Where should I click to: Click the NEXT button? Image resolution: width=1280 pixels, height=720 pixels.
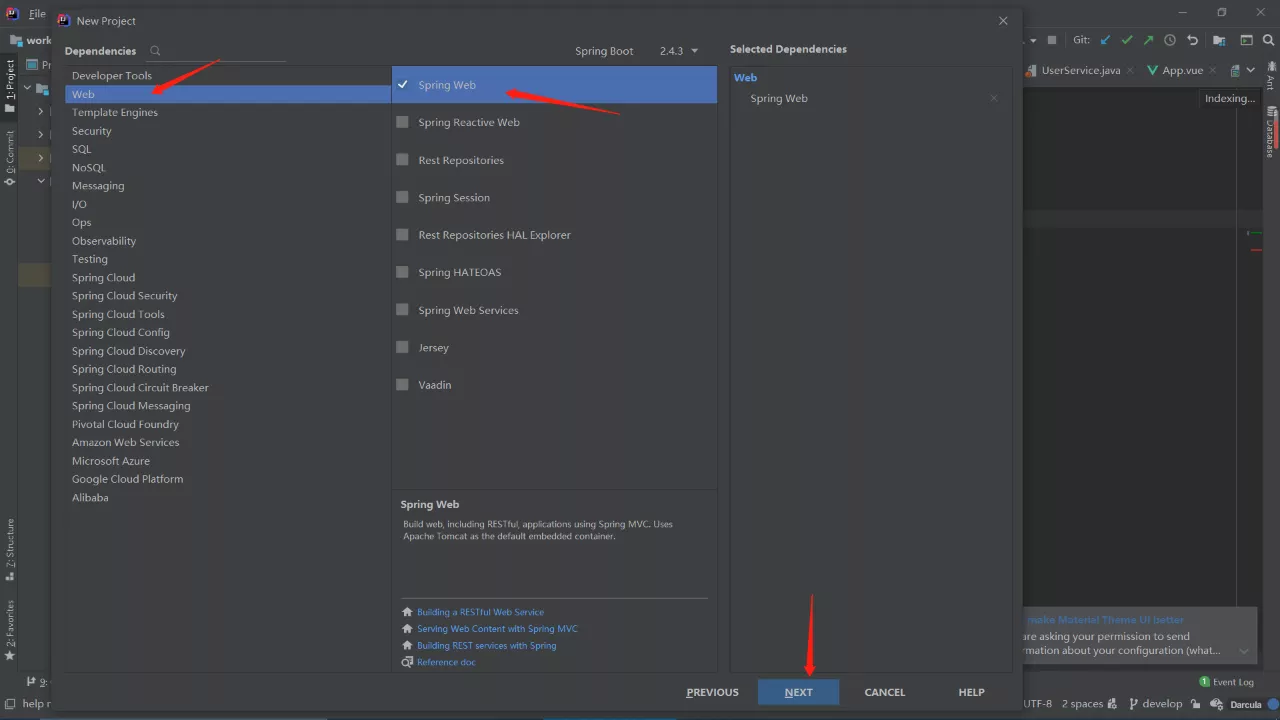coord(798,691)
